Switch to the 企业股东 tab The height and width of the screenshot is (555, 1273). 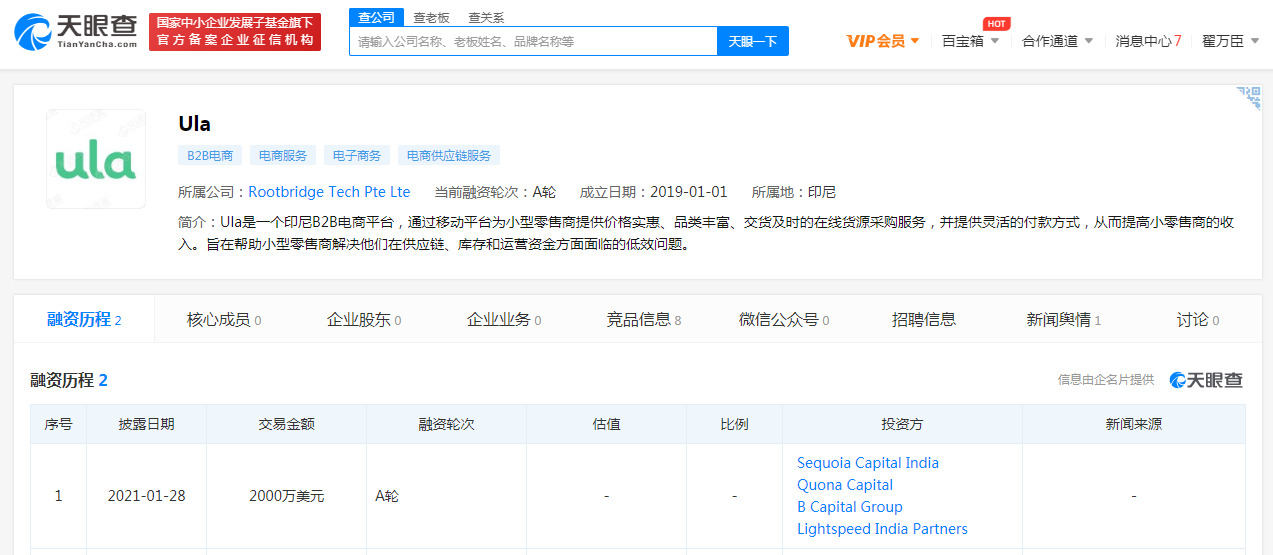(364, 320)
